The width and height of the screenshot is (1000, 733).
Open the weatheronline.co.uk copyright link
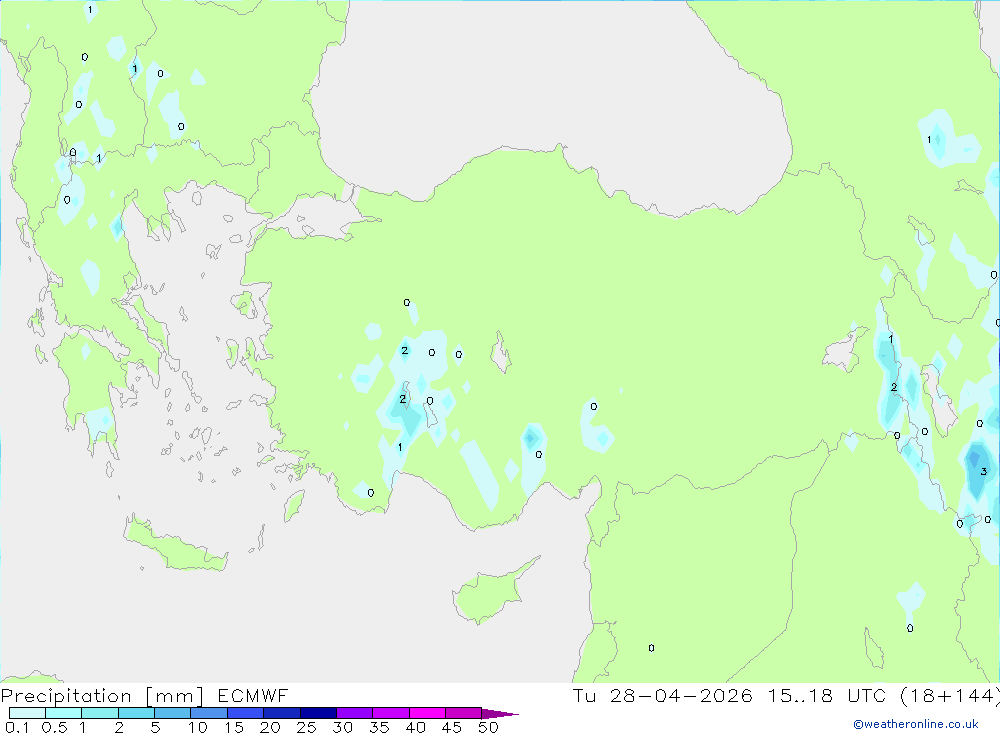coord(916,724)
